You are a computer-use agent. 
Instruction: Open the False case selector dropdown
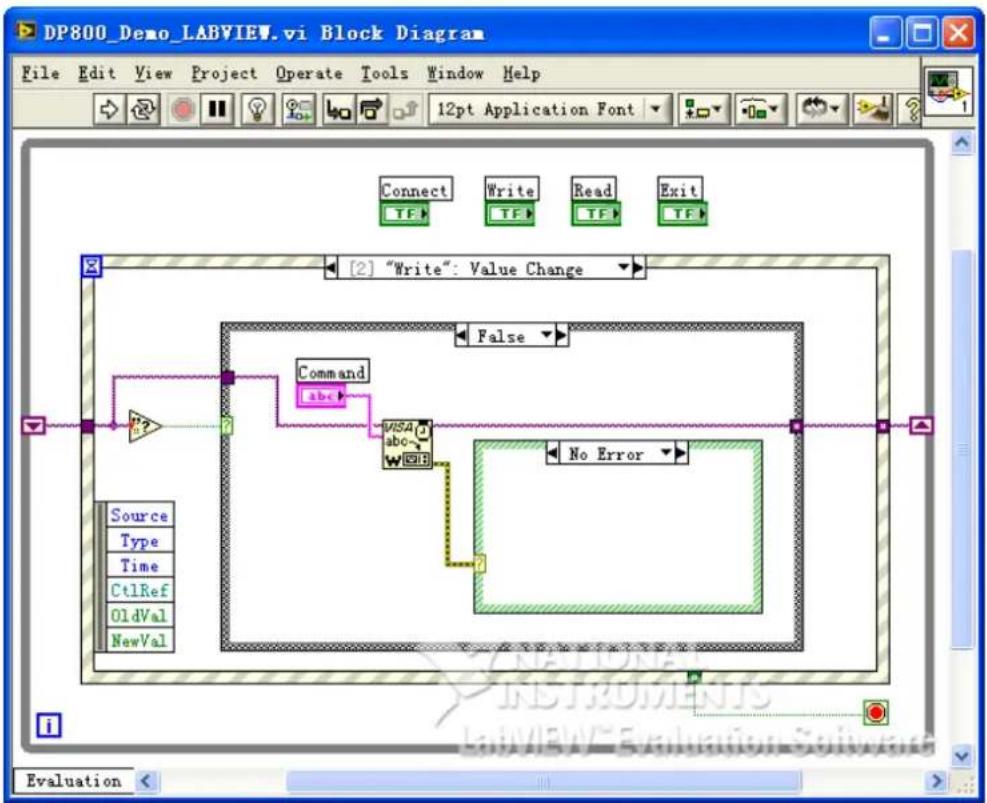click(x=547, y=335)
